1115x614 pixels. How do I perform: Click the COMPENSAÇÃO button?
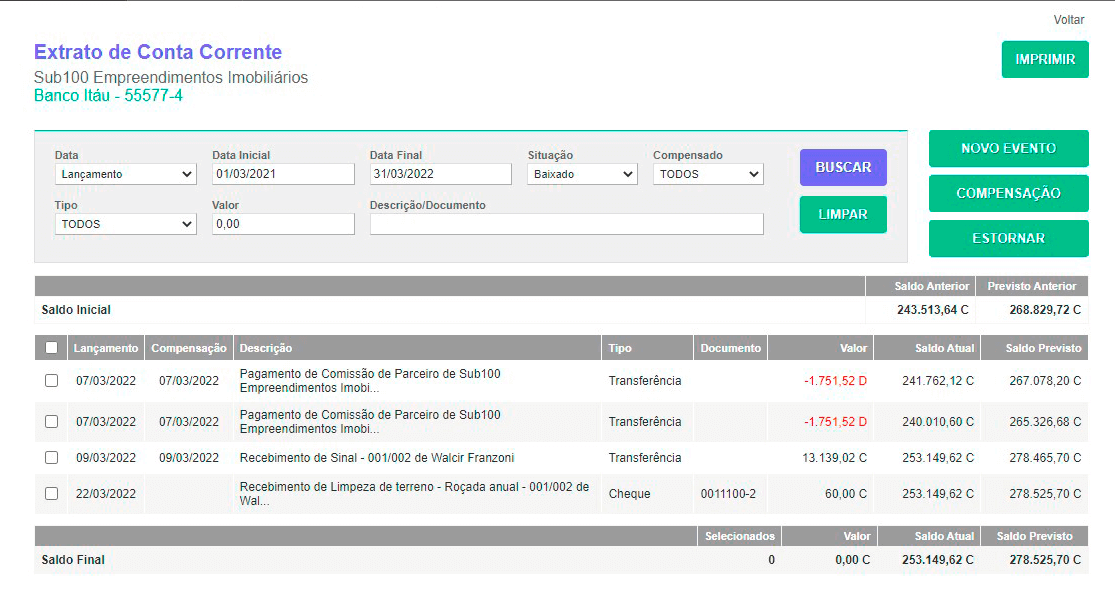click(x=1008, y=193)
